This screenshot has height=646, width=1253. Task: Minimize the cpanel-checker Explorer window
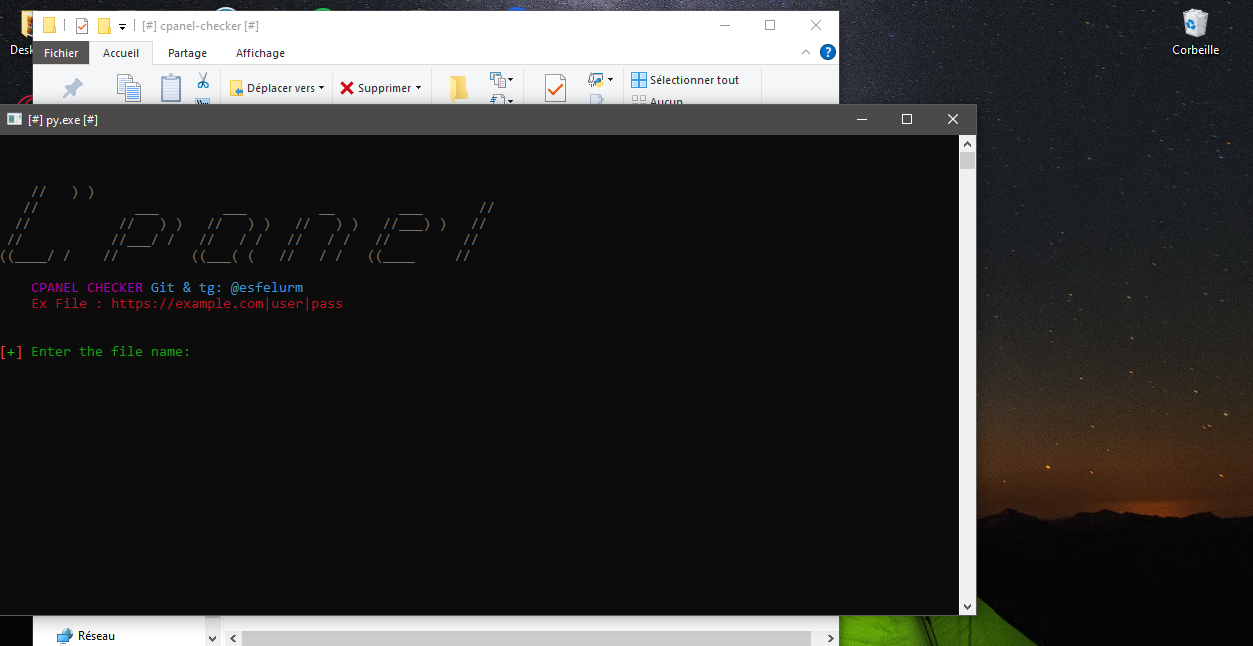click(x=724, y=26)
